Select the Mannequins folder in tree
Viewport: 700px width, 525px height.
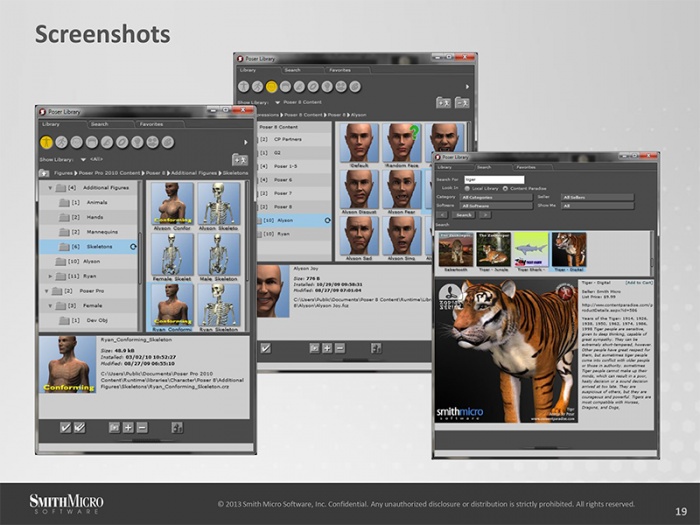(88, 232)
